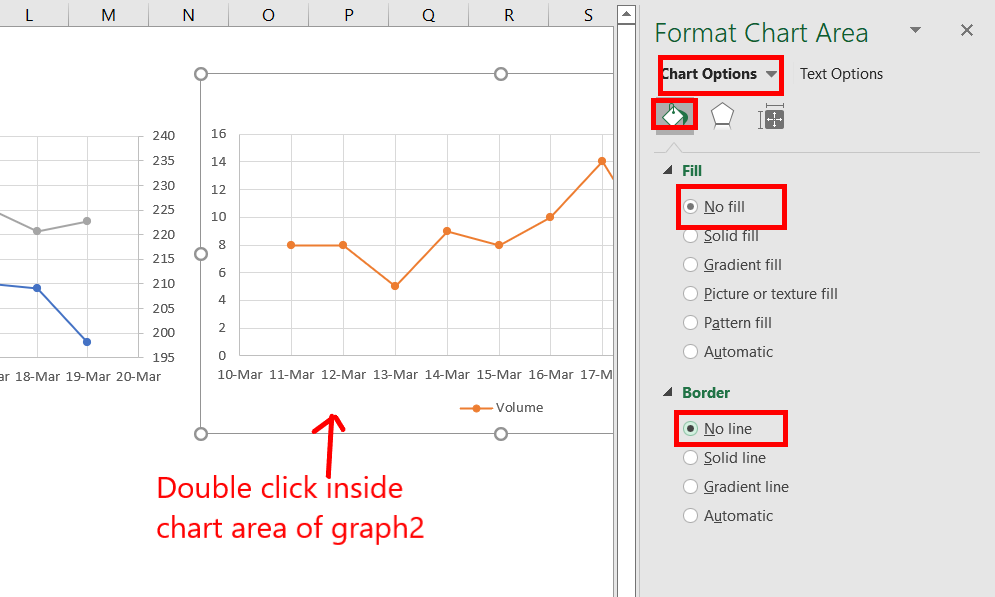Screen dimensions: 995x597
Task: Open the Size & Properties tab icon
Action: tap(771, 117)
